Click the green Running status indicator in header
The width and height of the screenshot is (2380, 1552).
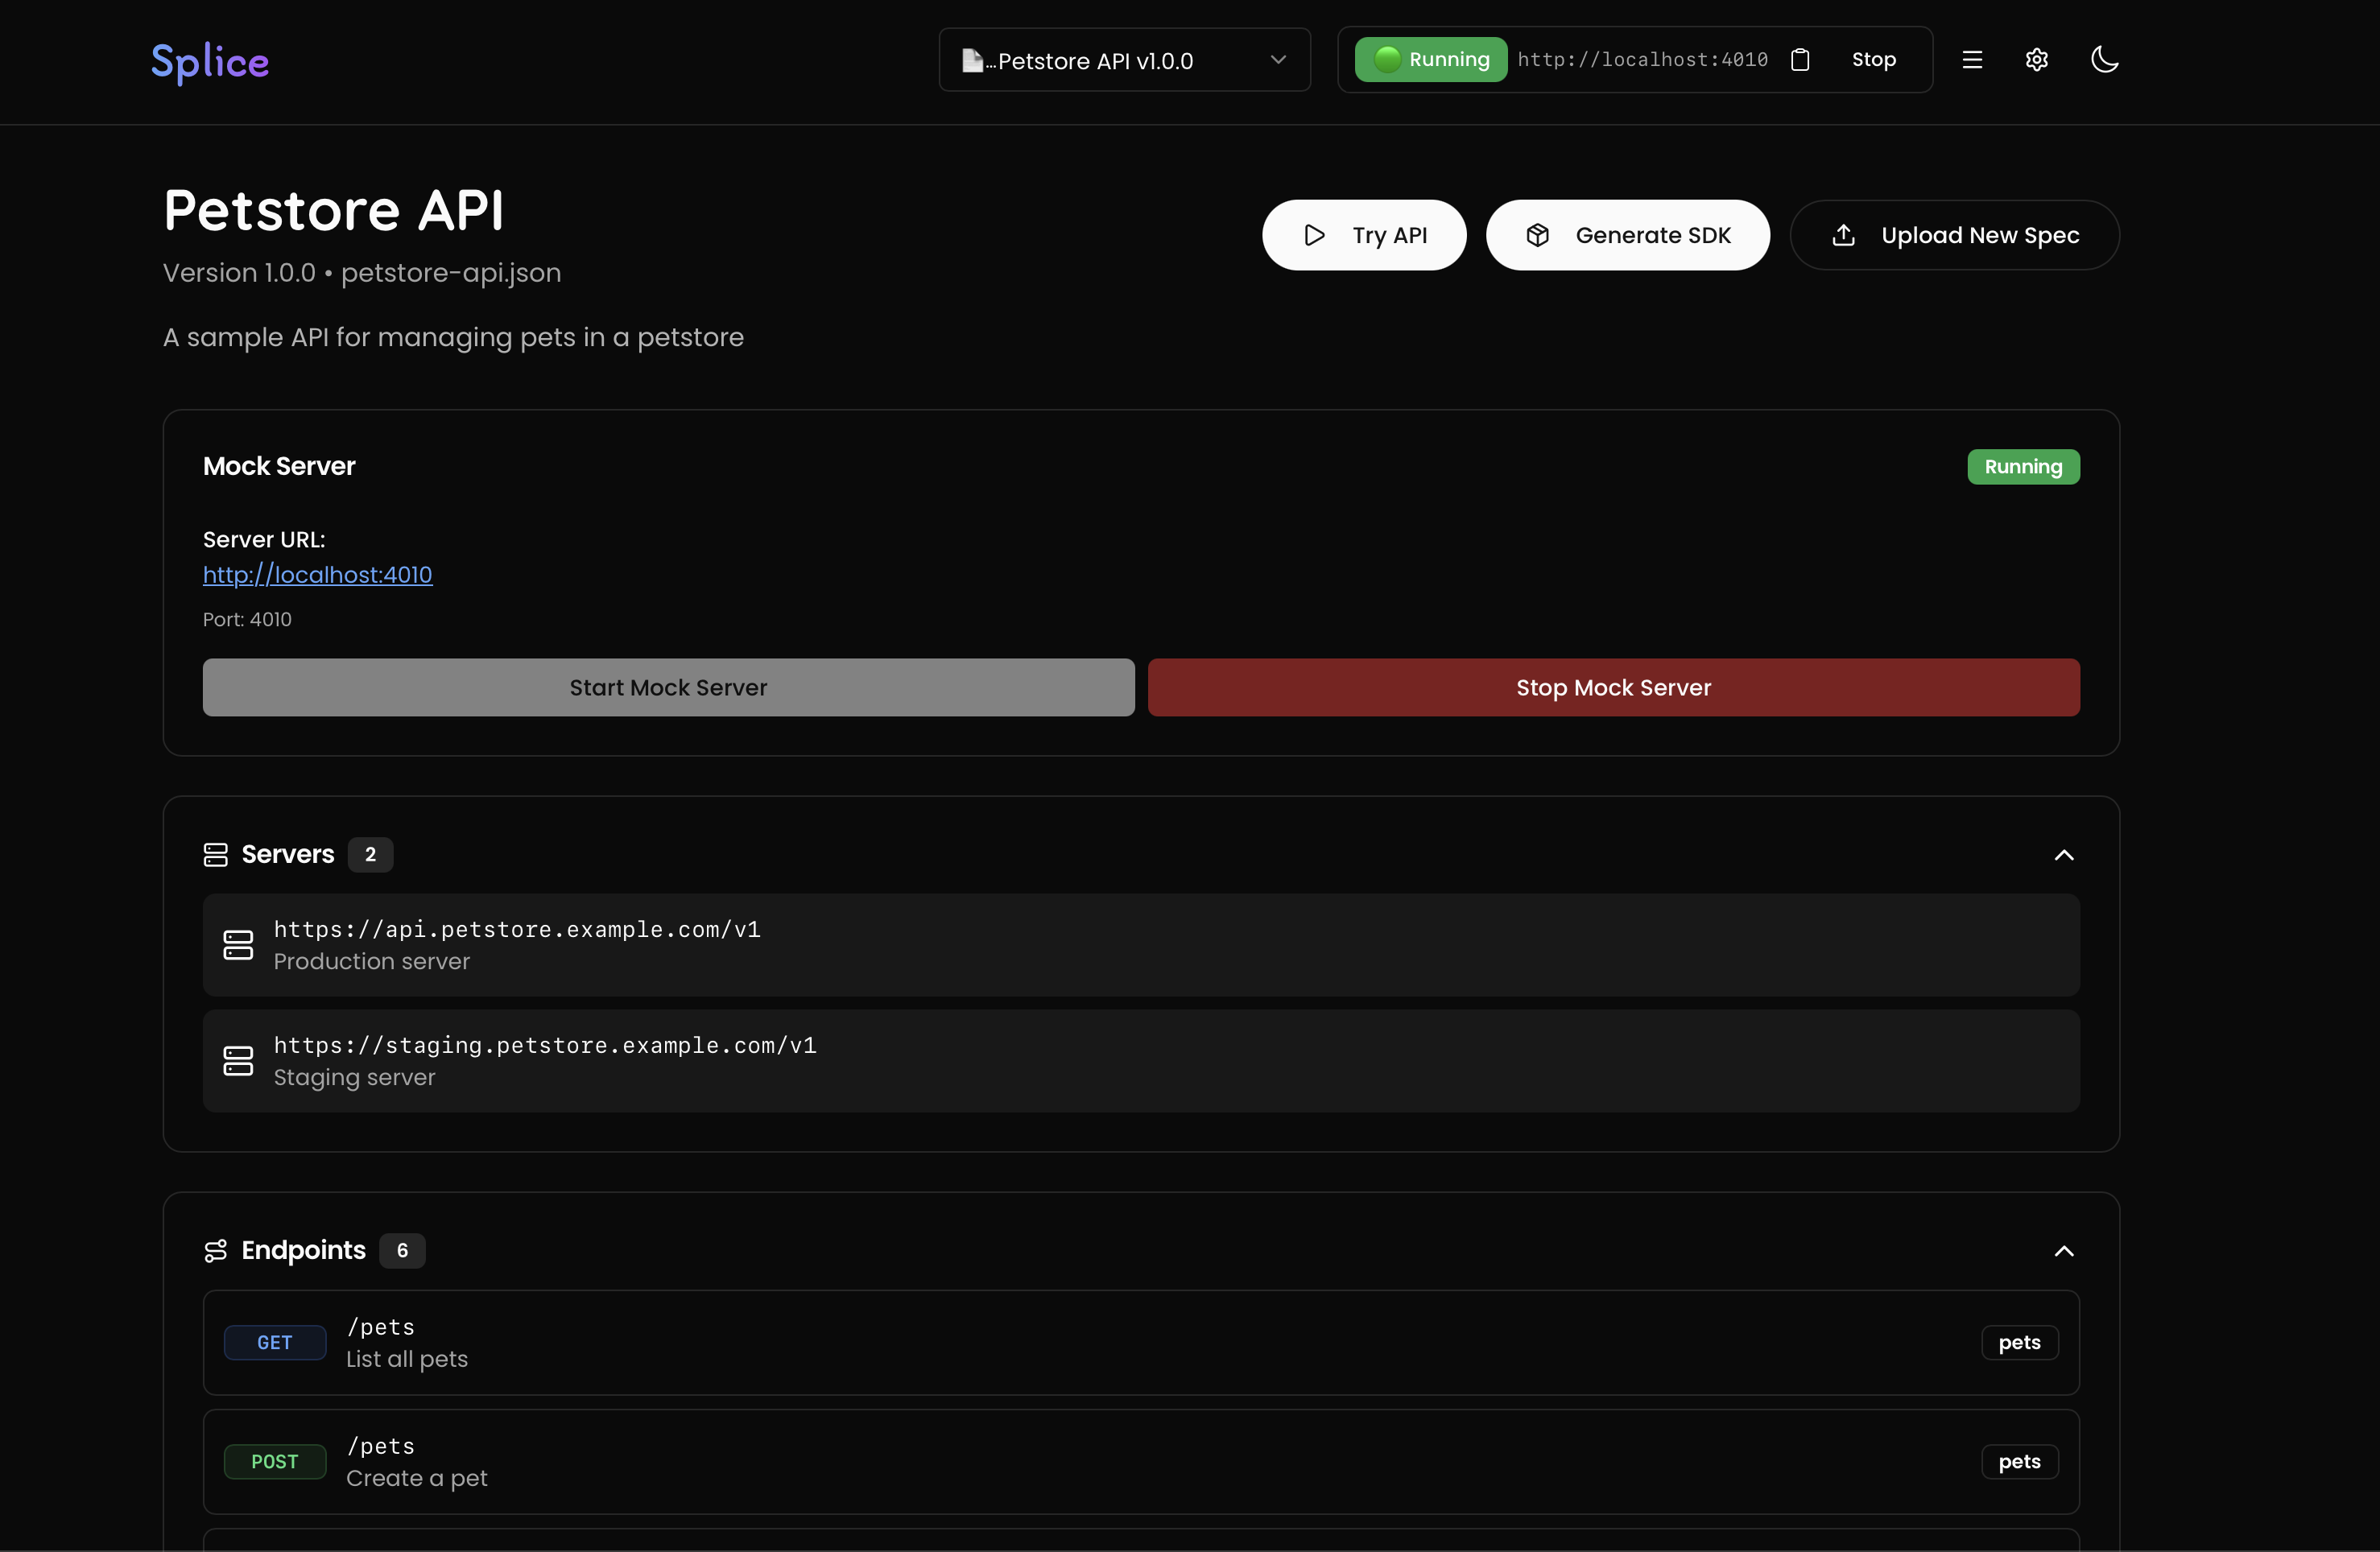tap(1431, 60)
